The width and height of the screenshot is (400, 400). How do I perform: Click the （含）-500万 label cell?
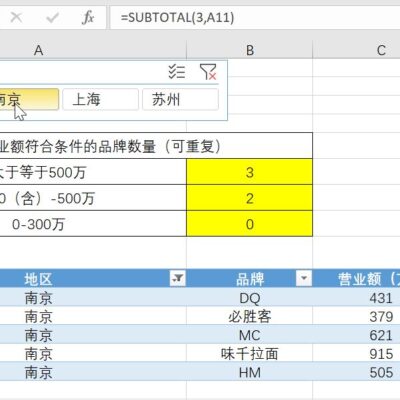pos(93,198)
